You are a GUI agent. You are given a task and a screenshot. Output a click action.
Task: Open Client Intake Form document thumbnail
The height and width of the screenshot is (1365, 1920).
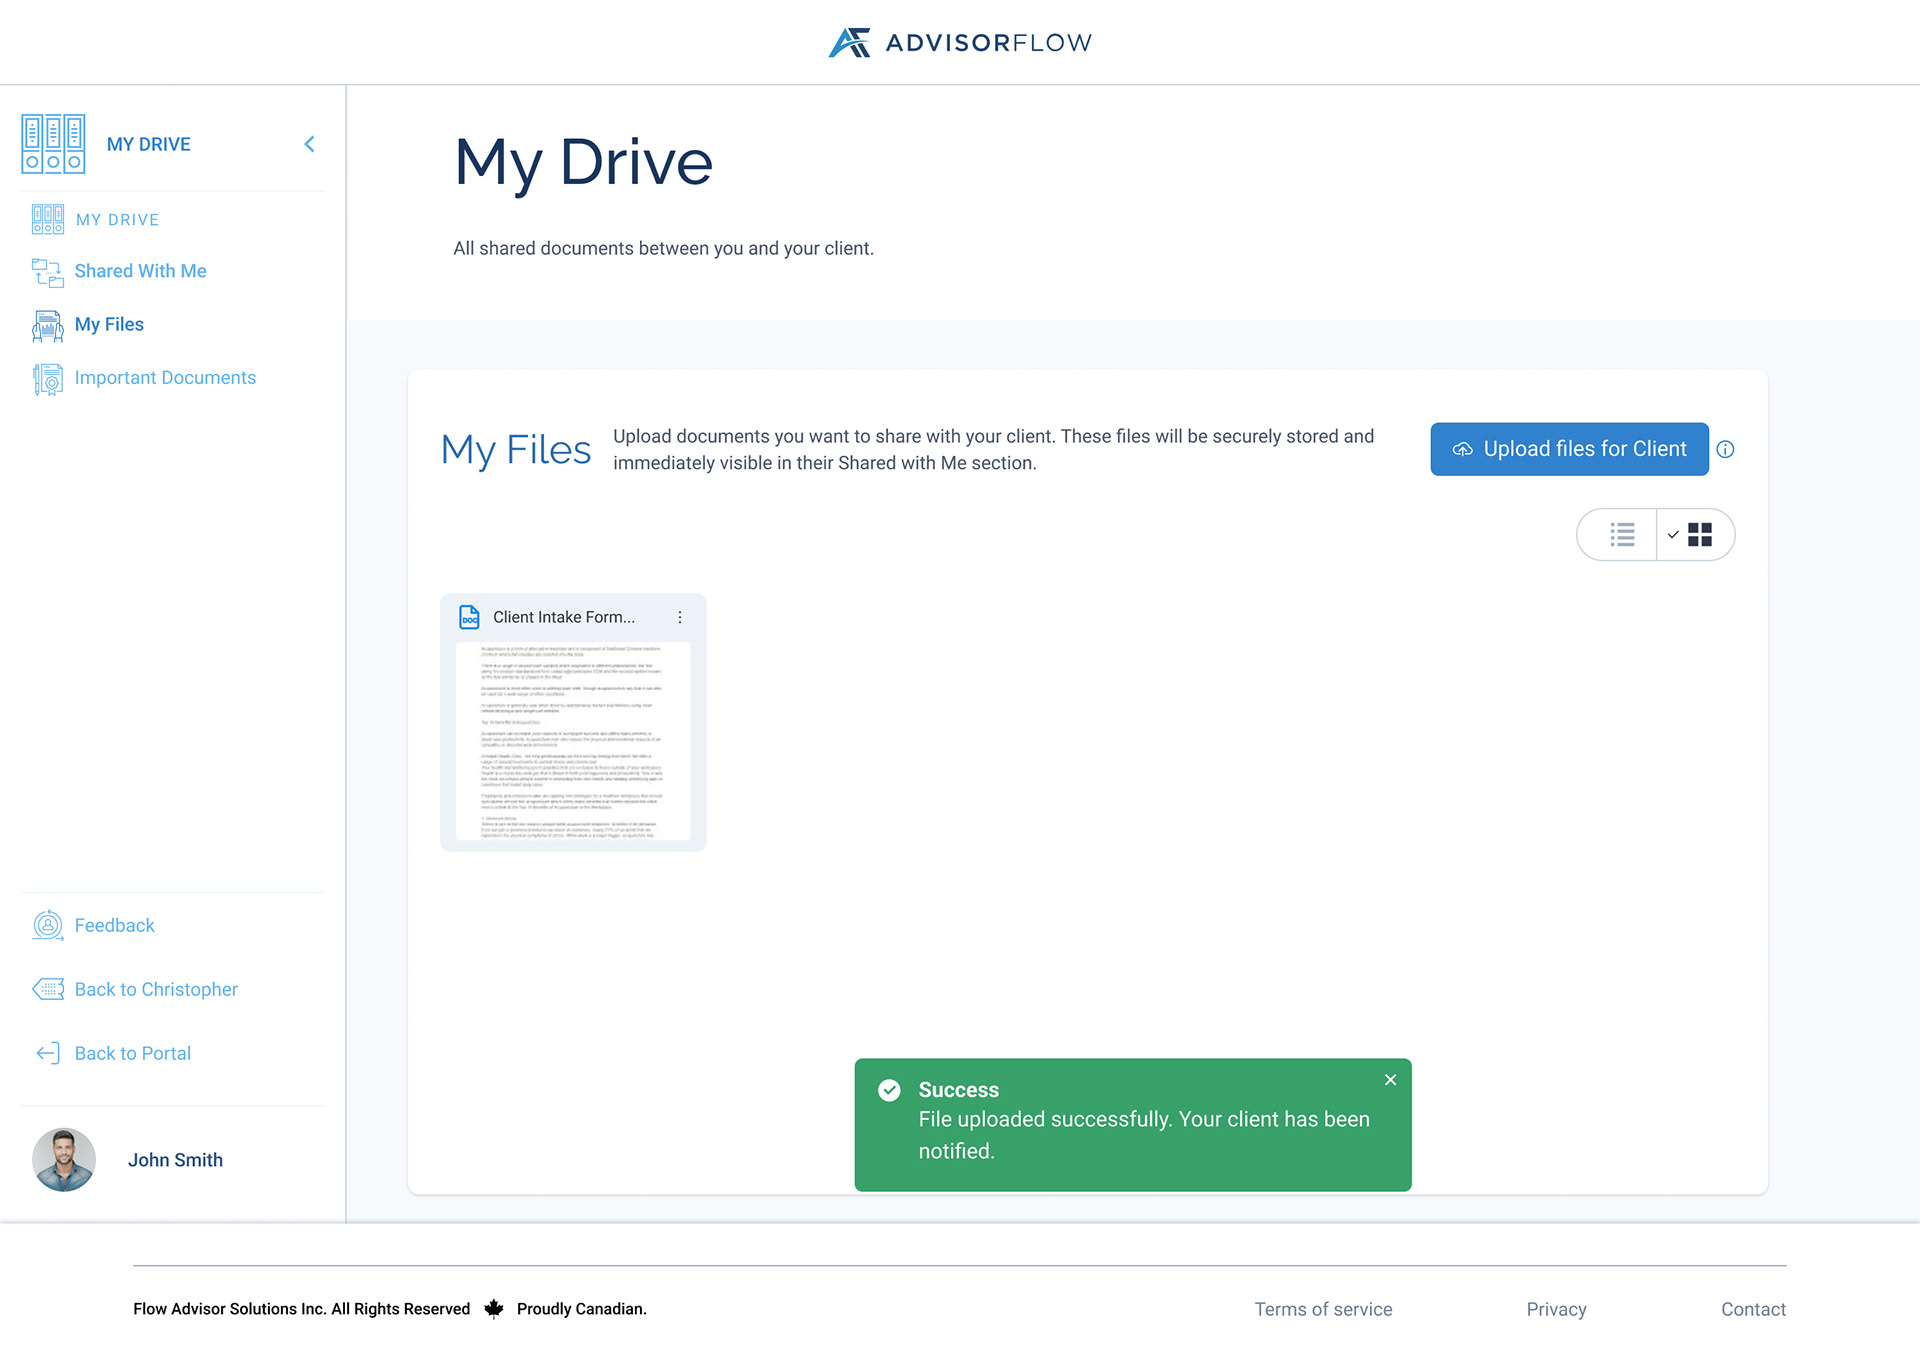pos(573,740)
